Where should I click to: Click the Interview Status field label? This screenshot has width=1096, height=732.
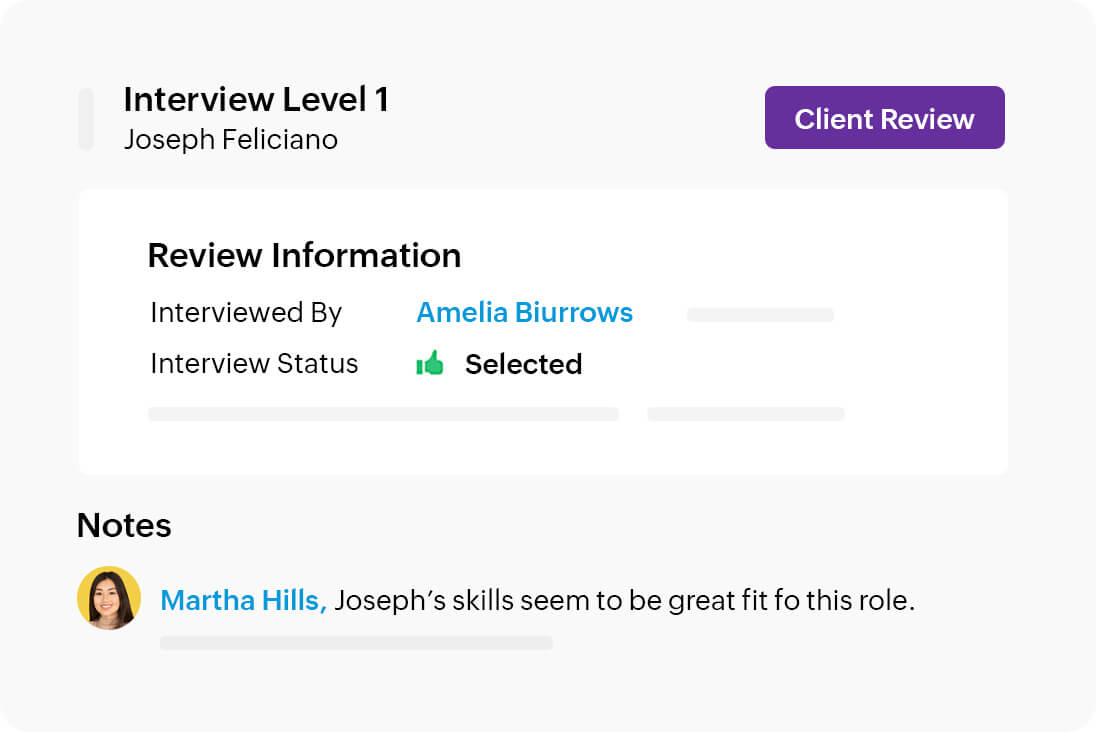coord(254,364)
